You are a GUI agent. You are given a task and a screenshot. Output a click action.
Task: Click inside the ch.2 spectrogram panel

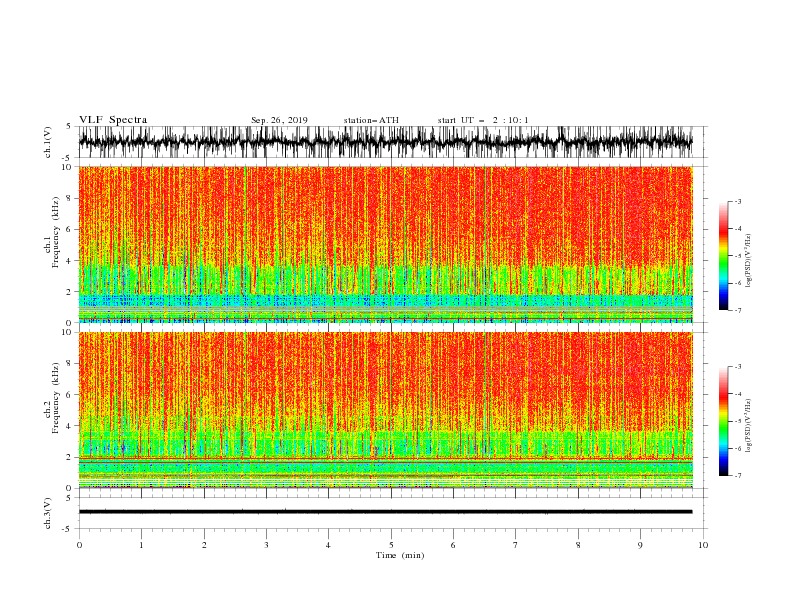(385, 410)
